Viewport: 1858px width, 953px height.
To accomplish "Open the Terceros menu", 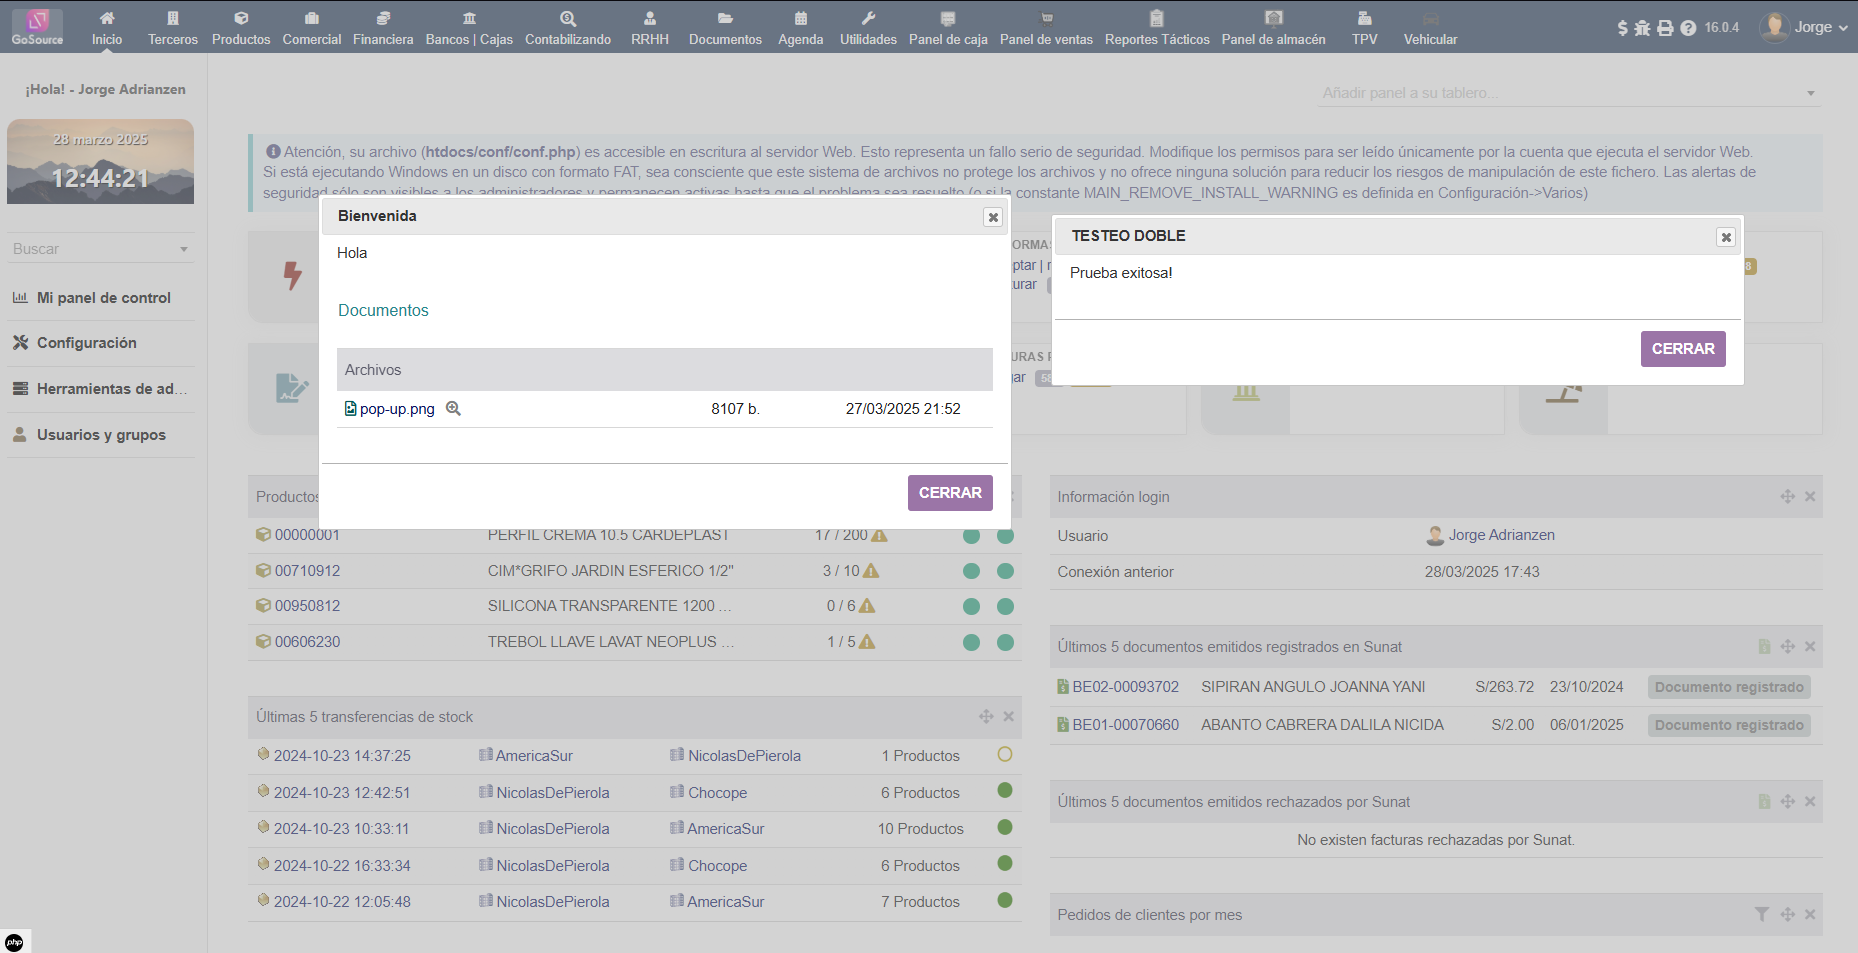I will coord(173,27).
